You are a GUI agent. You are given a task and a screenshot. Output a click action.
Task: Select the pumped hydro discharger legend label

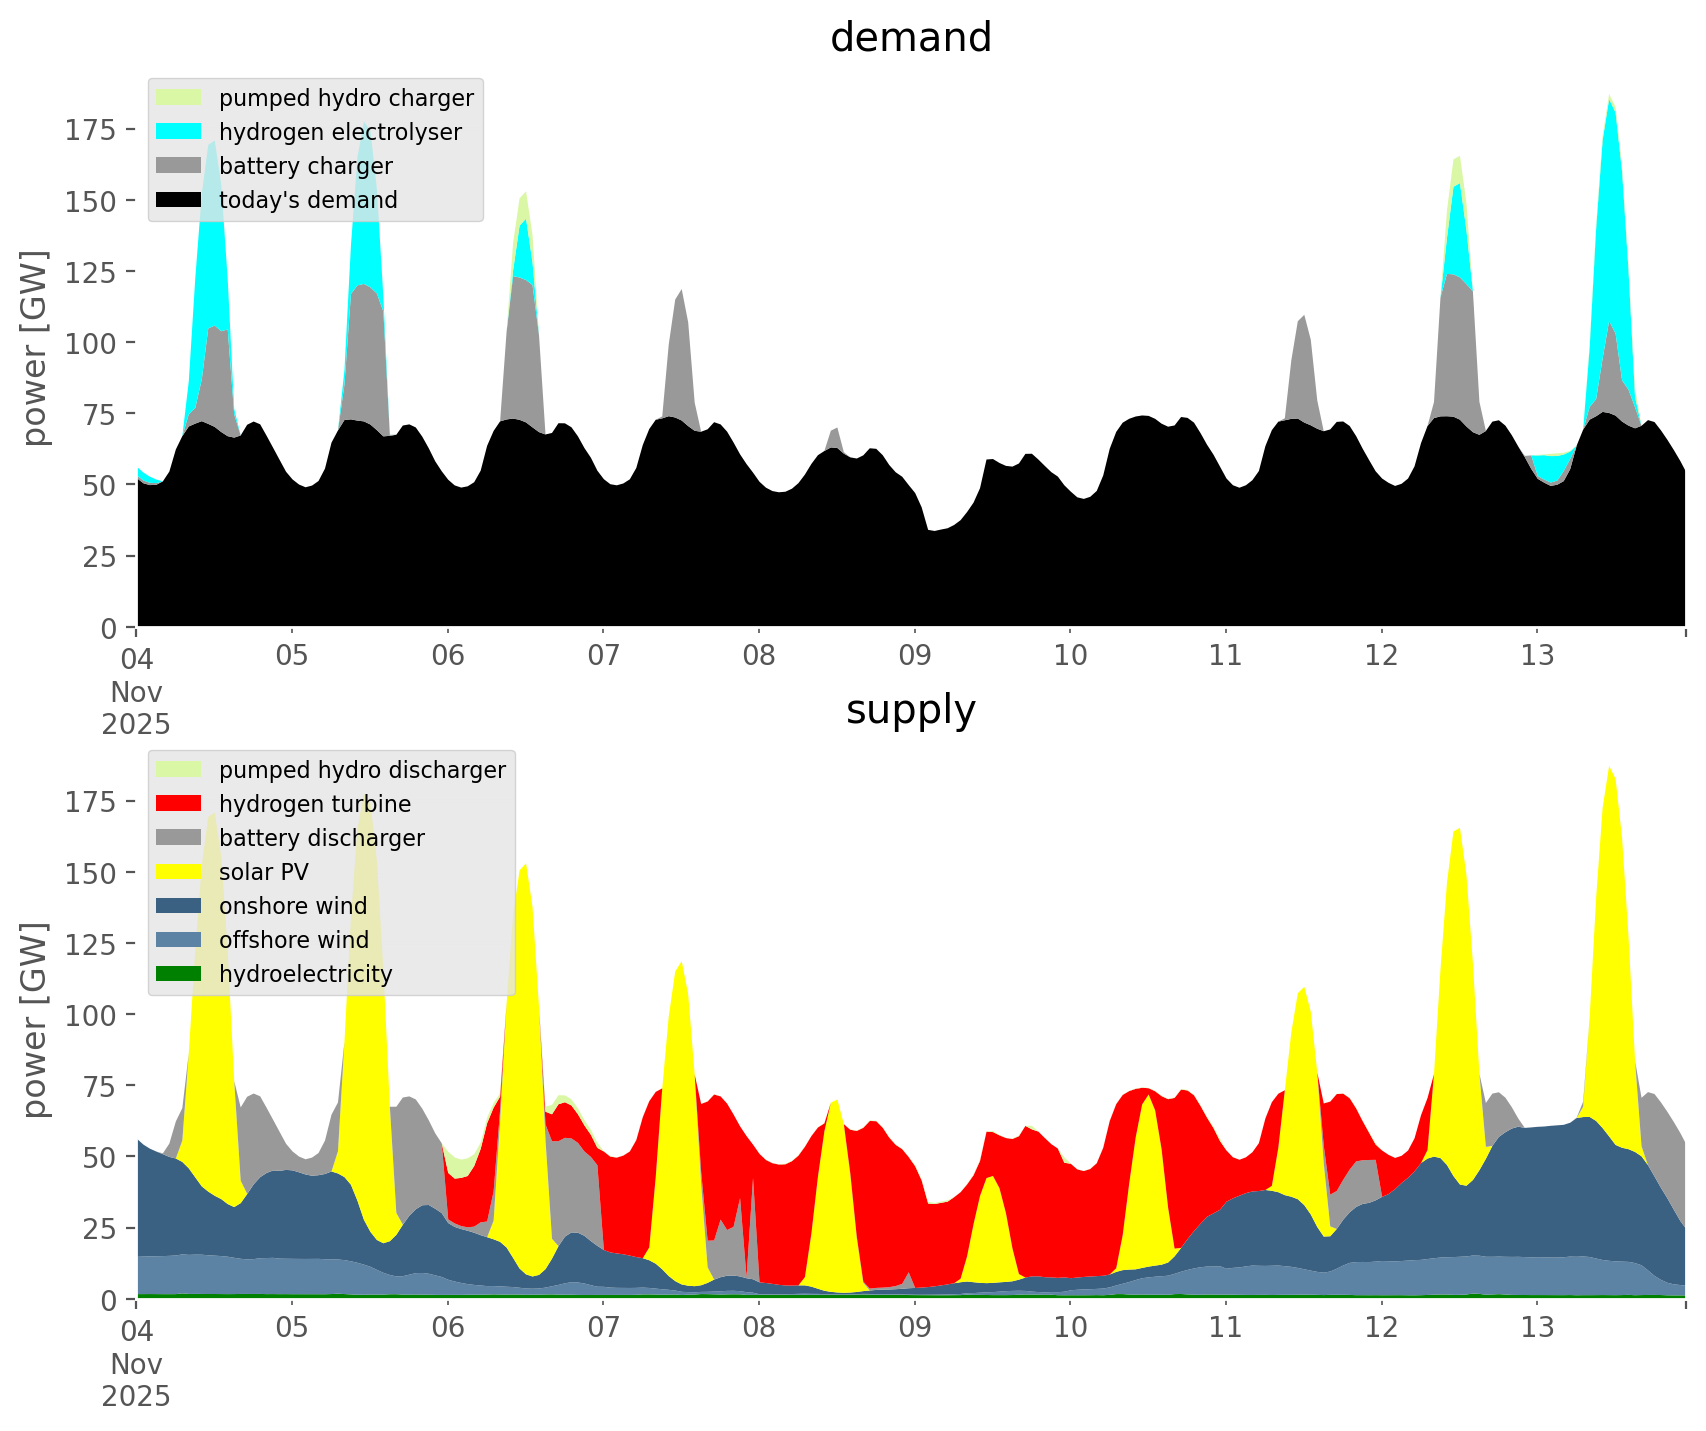point(362,770)
